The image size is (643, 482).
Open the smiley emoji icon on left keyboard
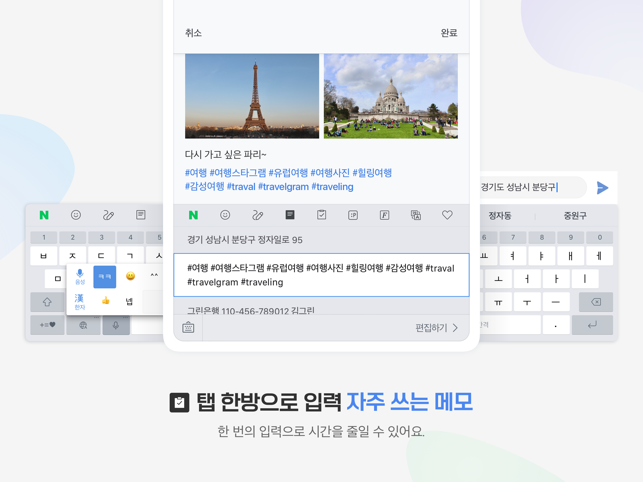point(76,215)
